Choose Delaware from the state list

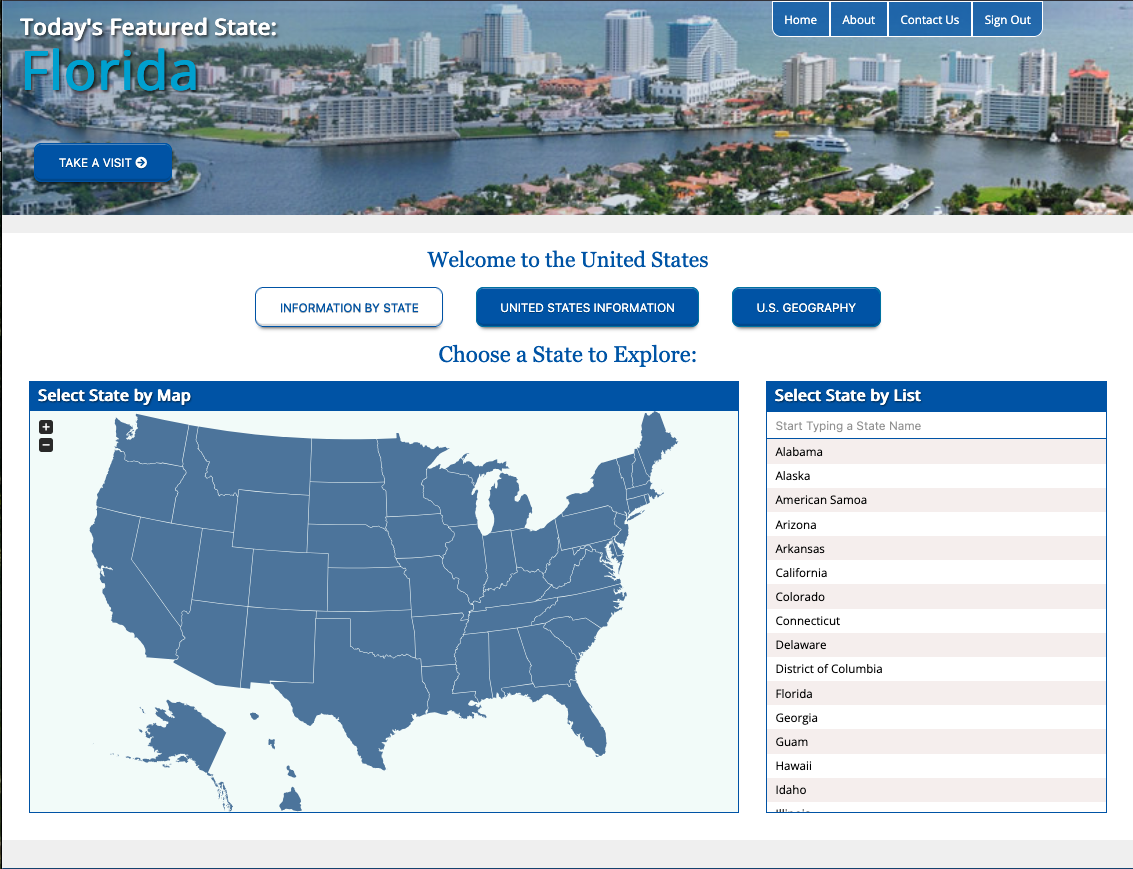[x=936, y=645]
